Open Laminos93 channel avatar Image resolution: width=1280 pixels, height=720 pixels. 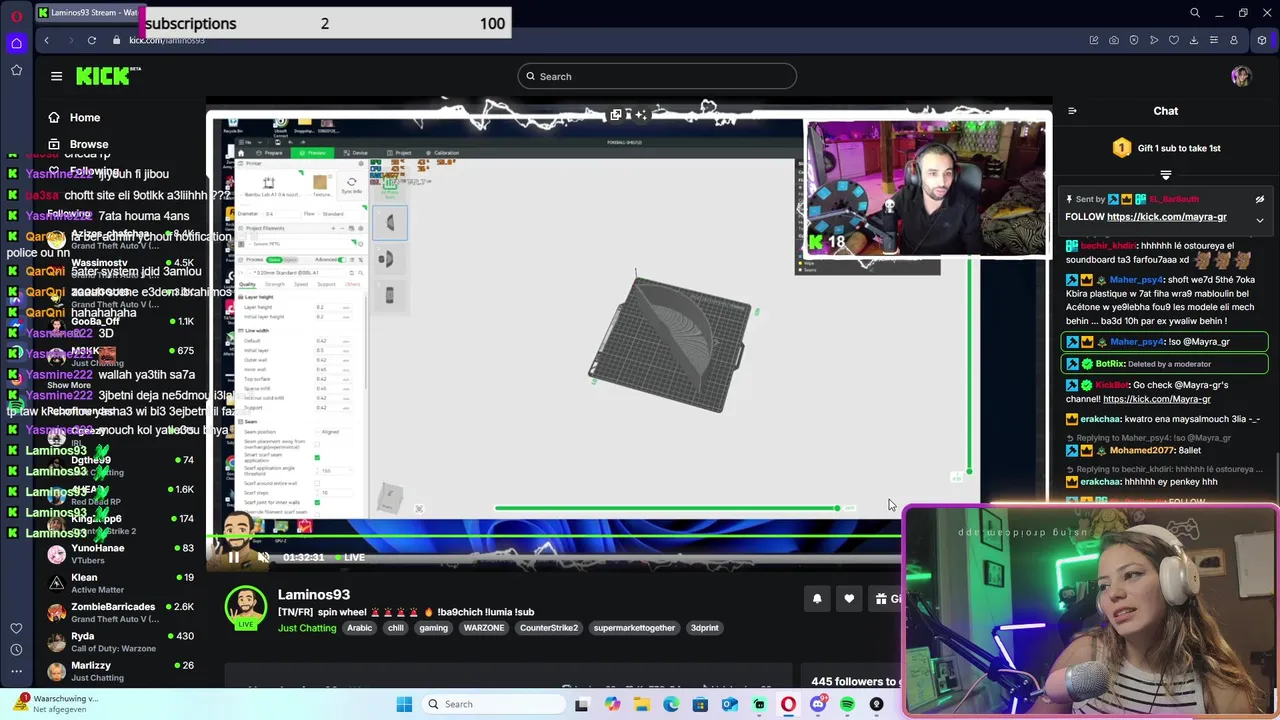(x=246, y=608)
